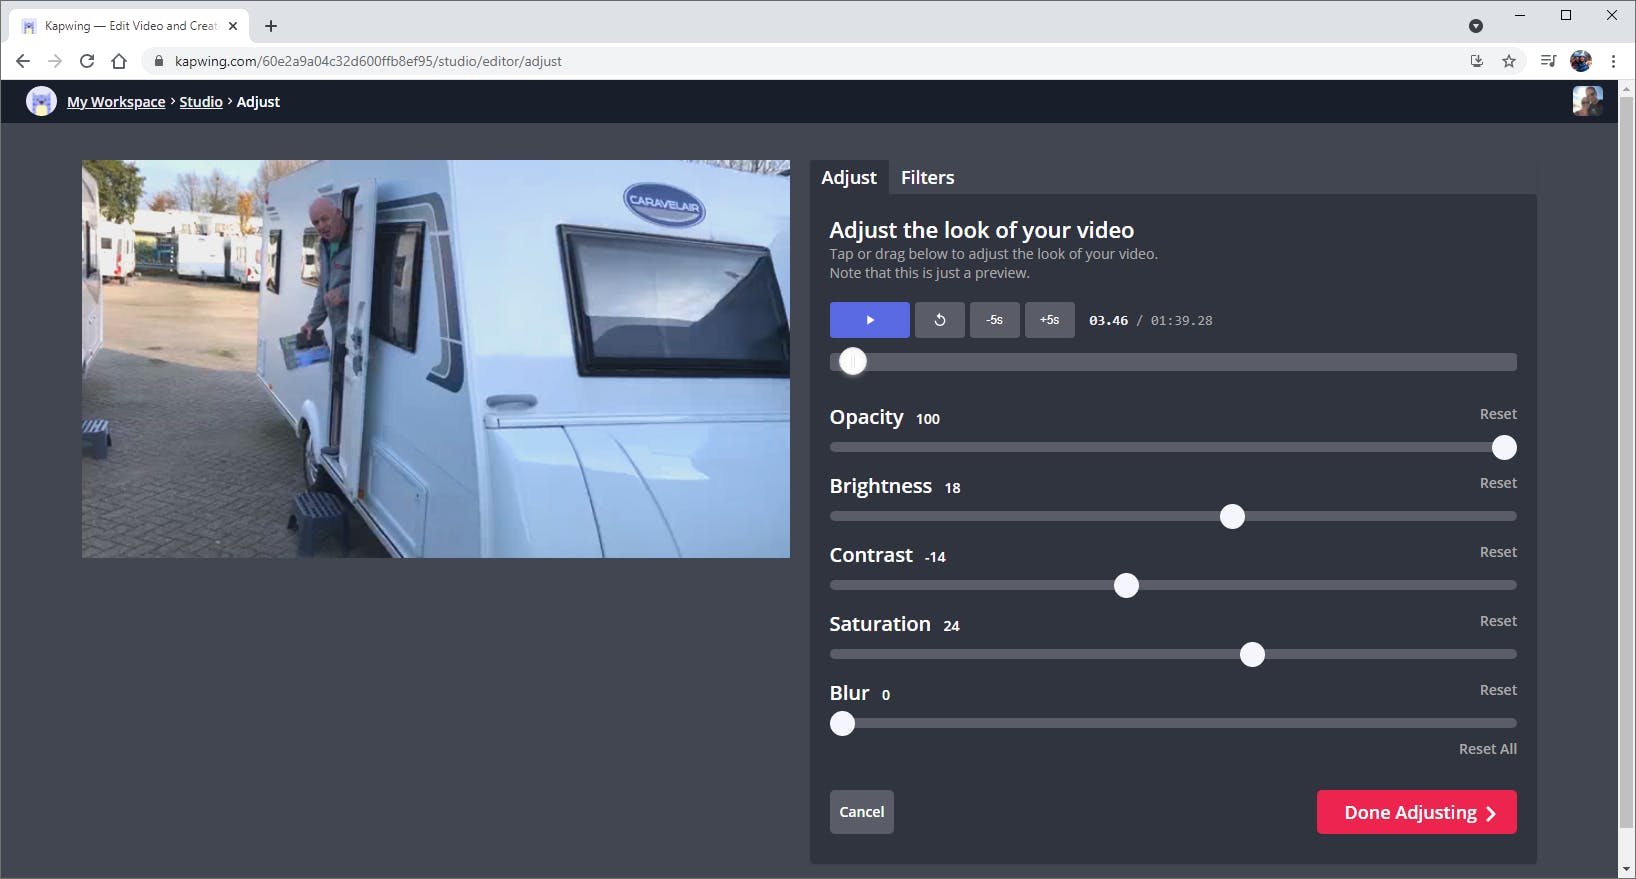Click the Brightness slider handle
Screen dimensions: 1636x879
click(1232, 517)
